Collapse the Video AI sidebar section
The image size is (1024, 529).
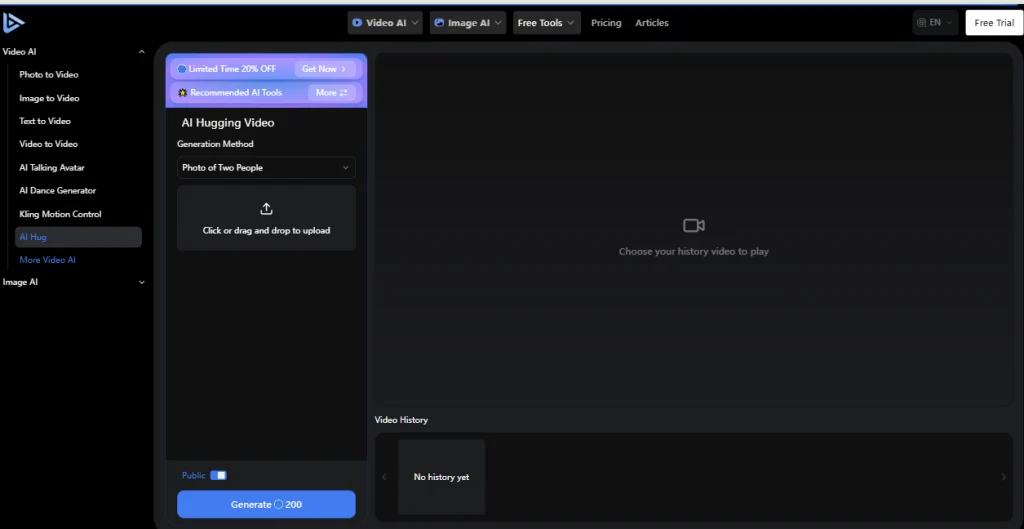click(x=141, y=51)
